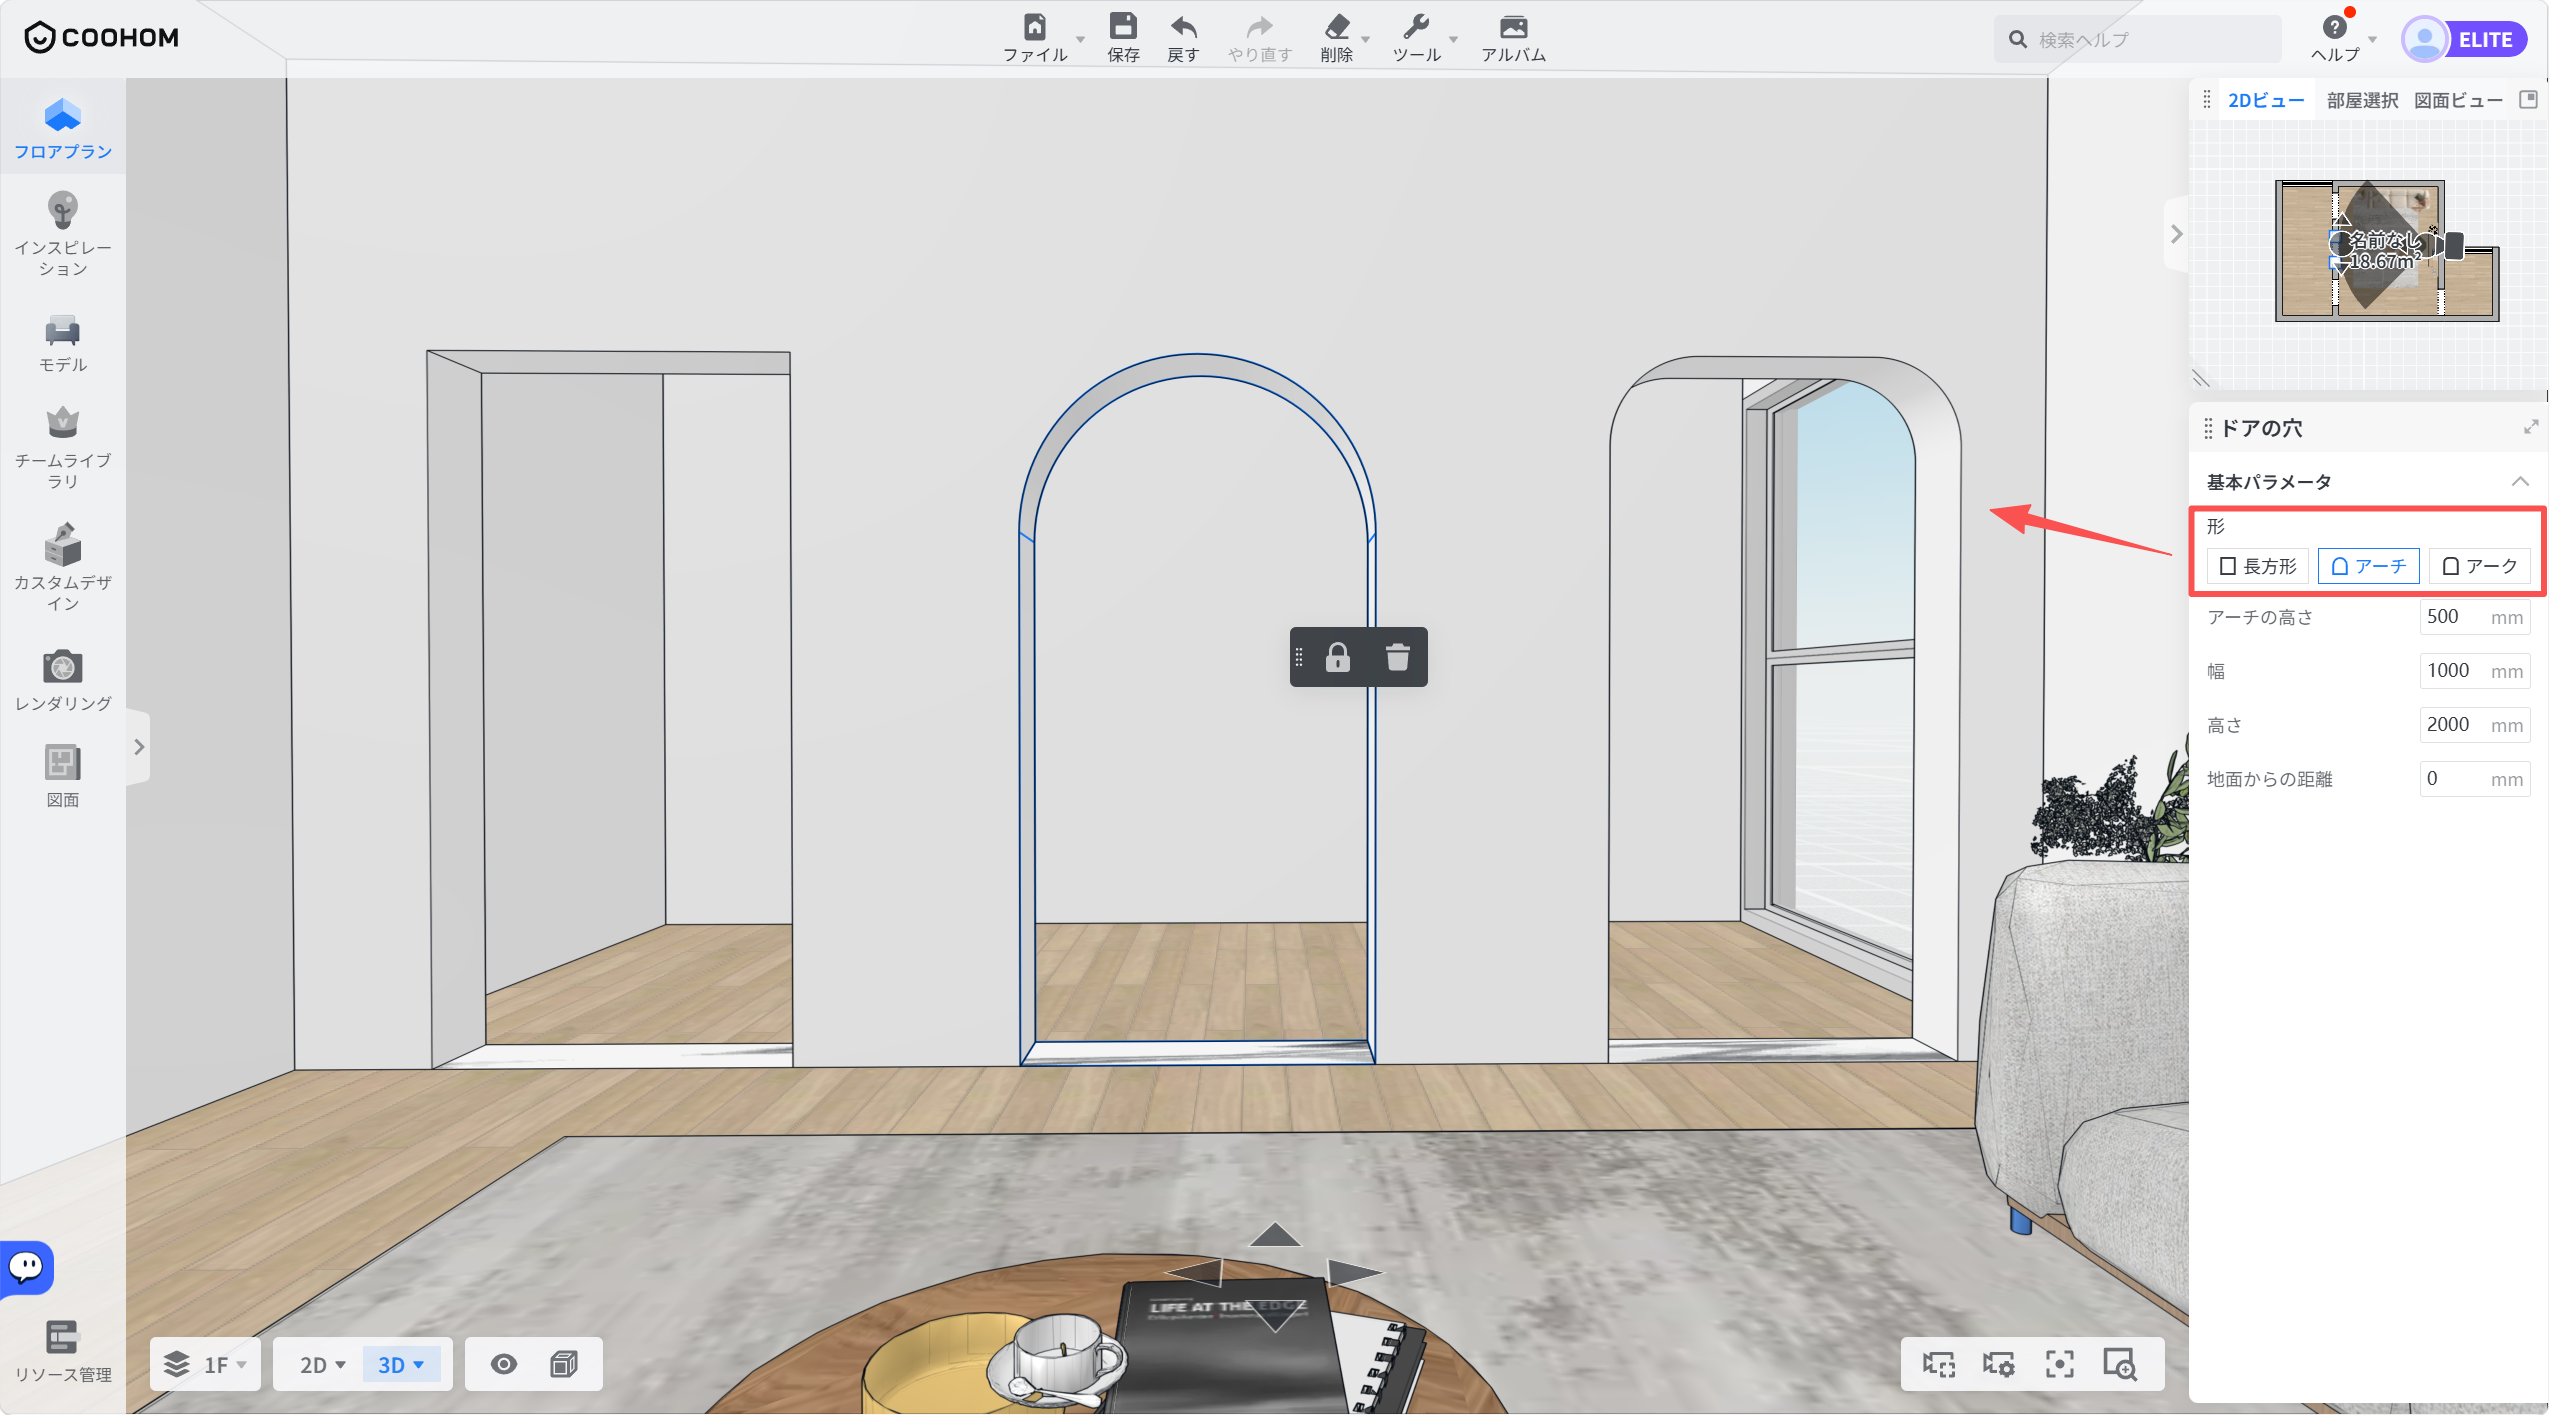The width and height of the screenshot is (2549, 1415).
Task: Click the 高さ height value field
Action: [x=2474, y=725]
